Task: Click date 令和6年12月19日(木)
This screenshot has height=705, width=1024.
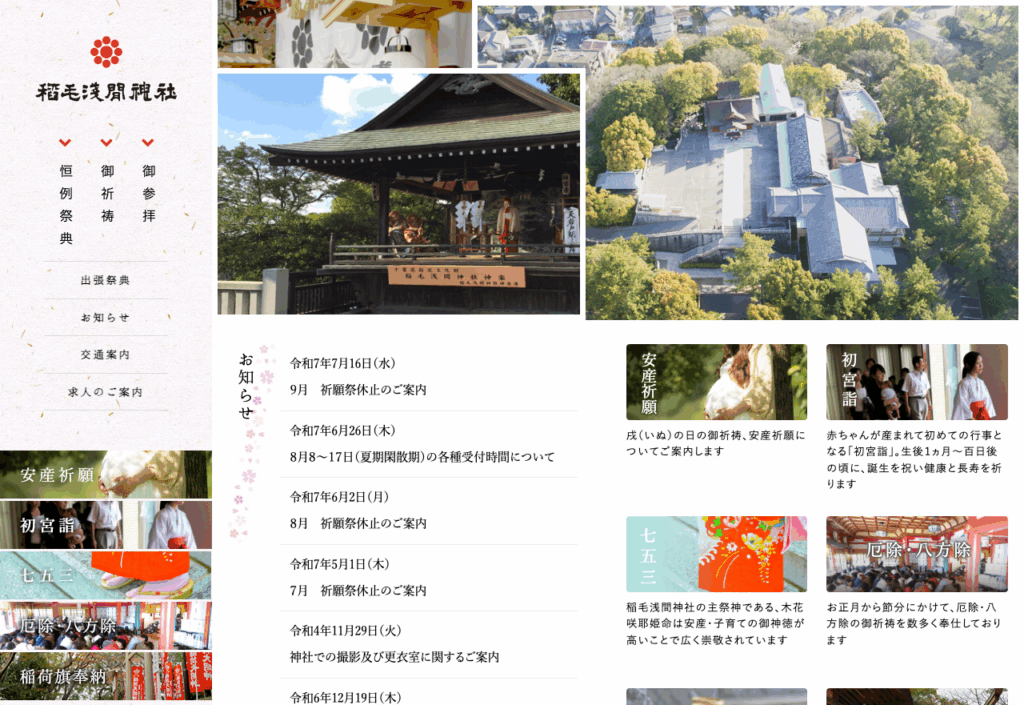Action: [345, 698]
